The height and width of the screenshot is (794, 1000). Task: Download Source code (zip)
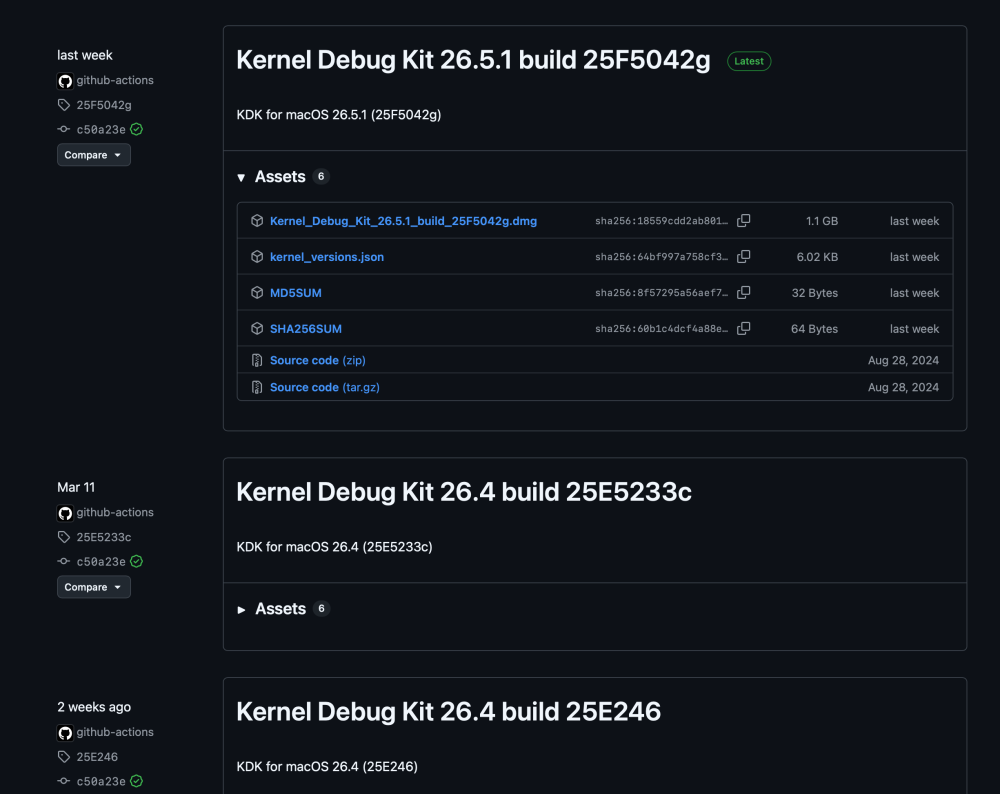pyautogui.click(x=318, y=360)
